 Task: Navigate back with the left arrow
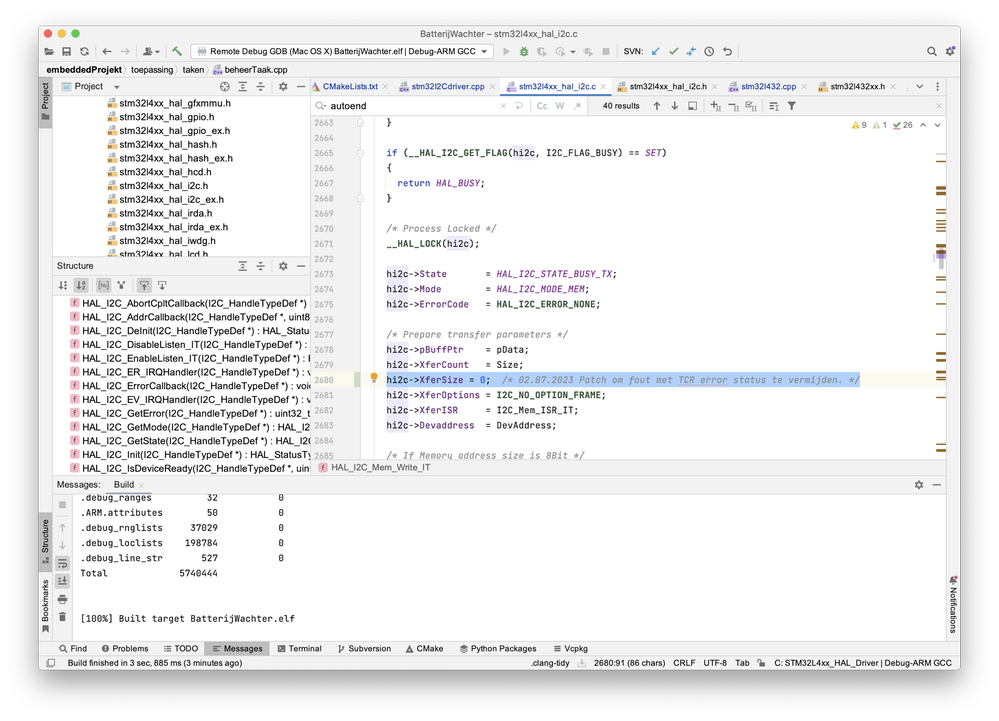click(x=106, y=52)
